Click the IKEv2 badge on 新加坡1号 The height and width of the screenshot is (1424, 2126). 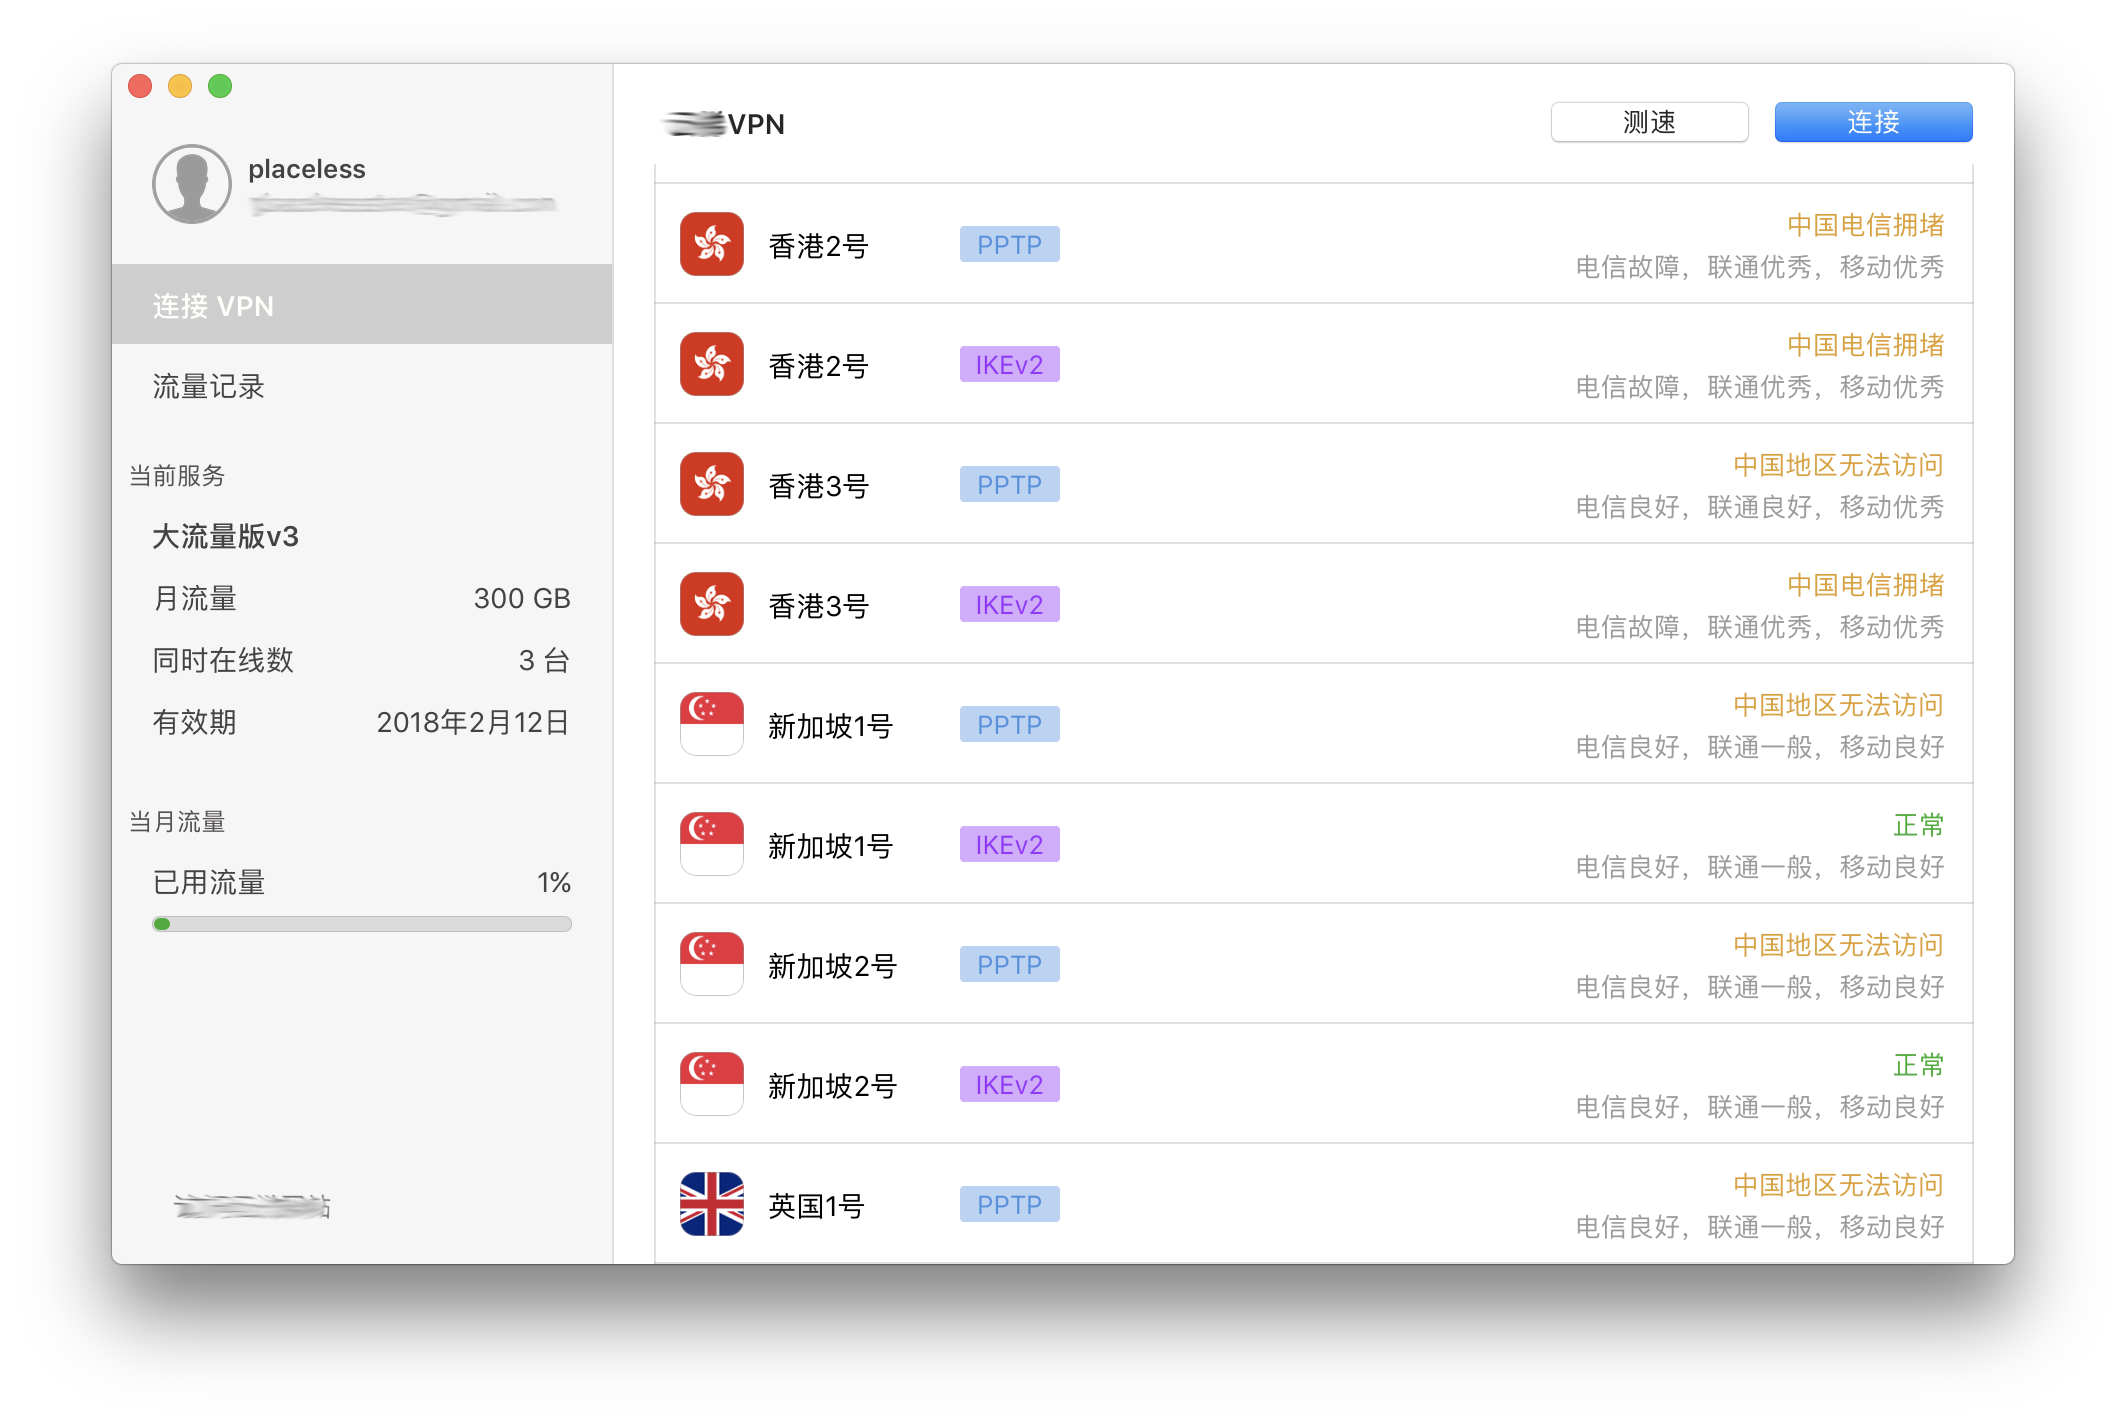[x=1009, y=845]
